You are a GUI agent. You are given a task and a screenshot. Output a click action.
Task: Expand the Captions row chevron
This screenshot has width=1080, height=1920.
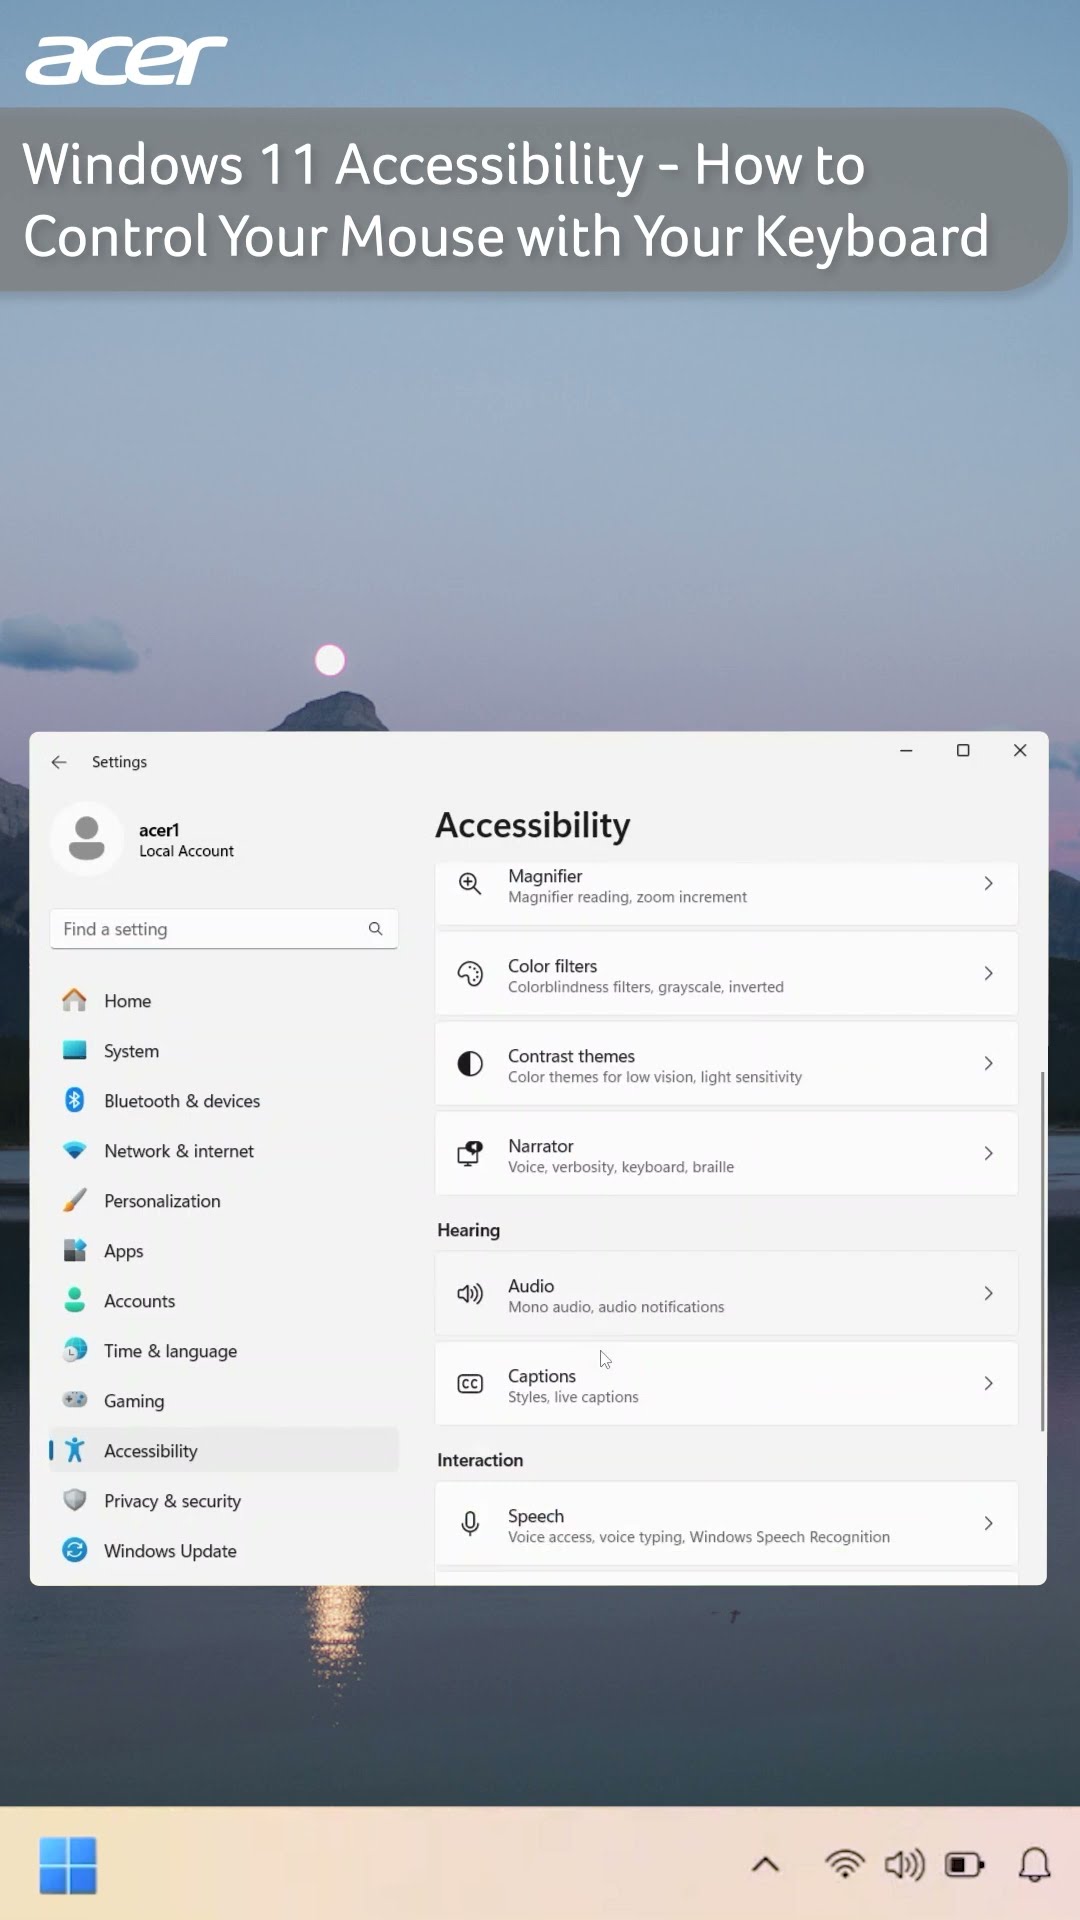(x=988, y=1383)
